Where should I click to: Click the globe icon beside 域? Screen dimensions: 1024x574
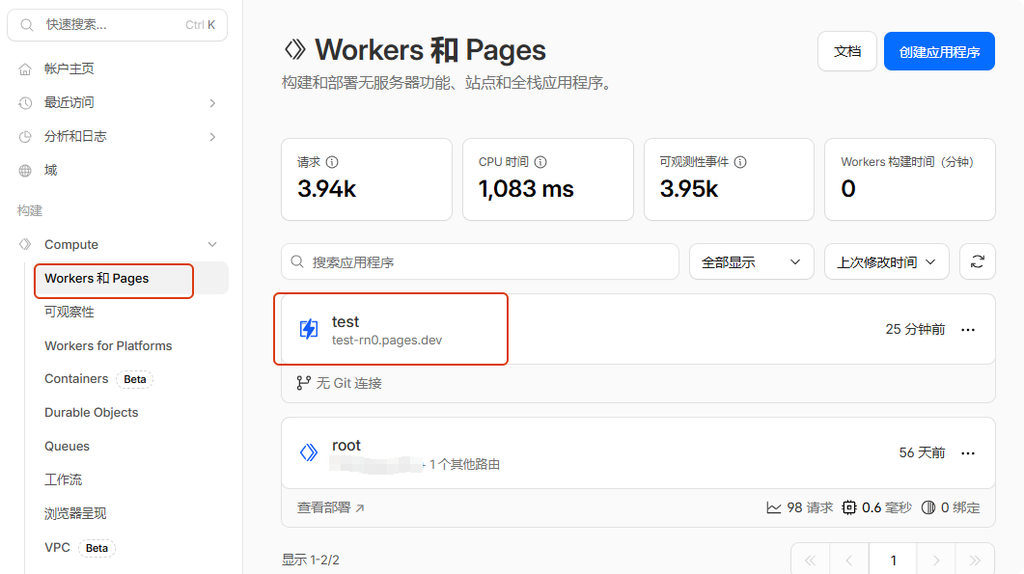click(25, 170)
